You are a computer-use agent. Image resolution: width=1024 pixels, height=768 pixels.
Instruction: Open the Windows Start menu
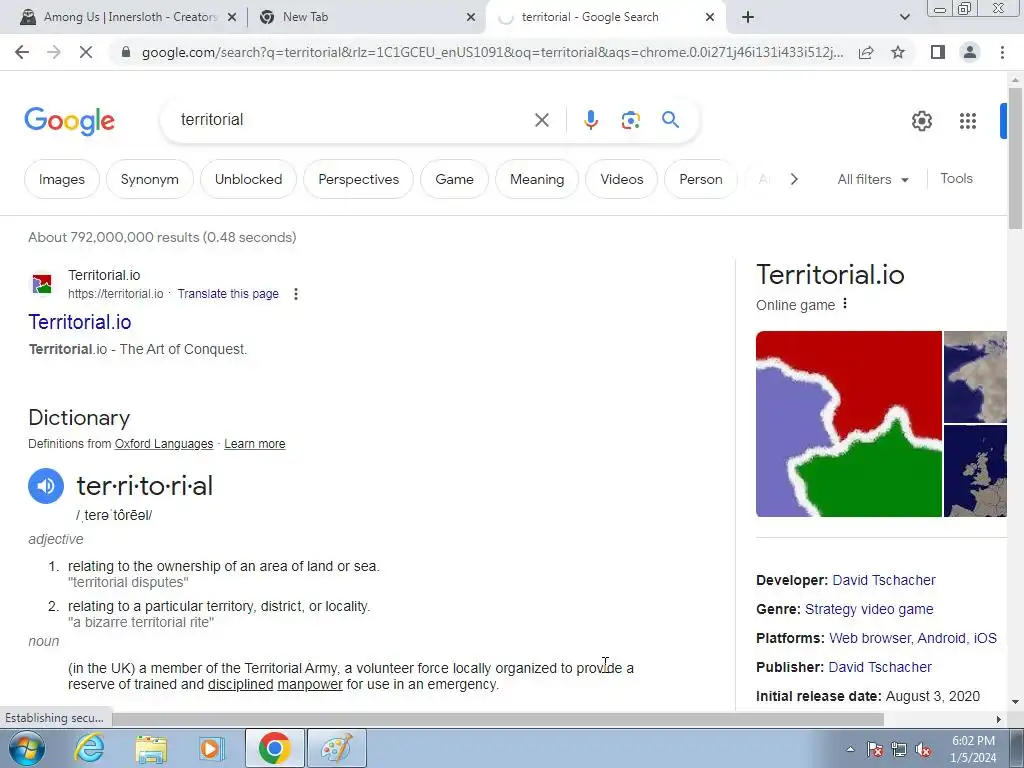(27, 748)
